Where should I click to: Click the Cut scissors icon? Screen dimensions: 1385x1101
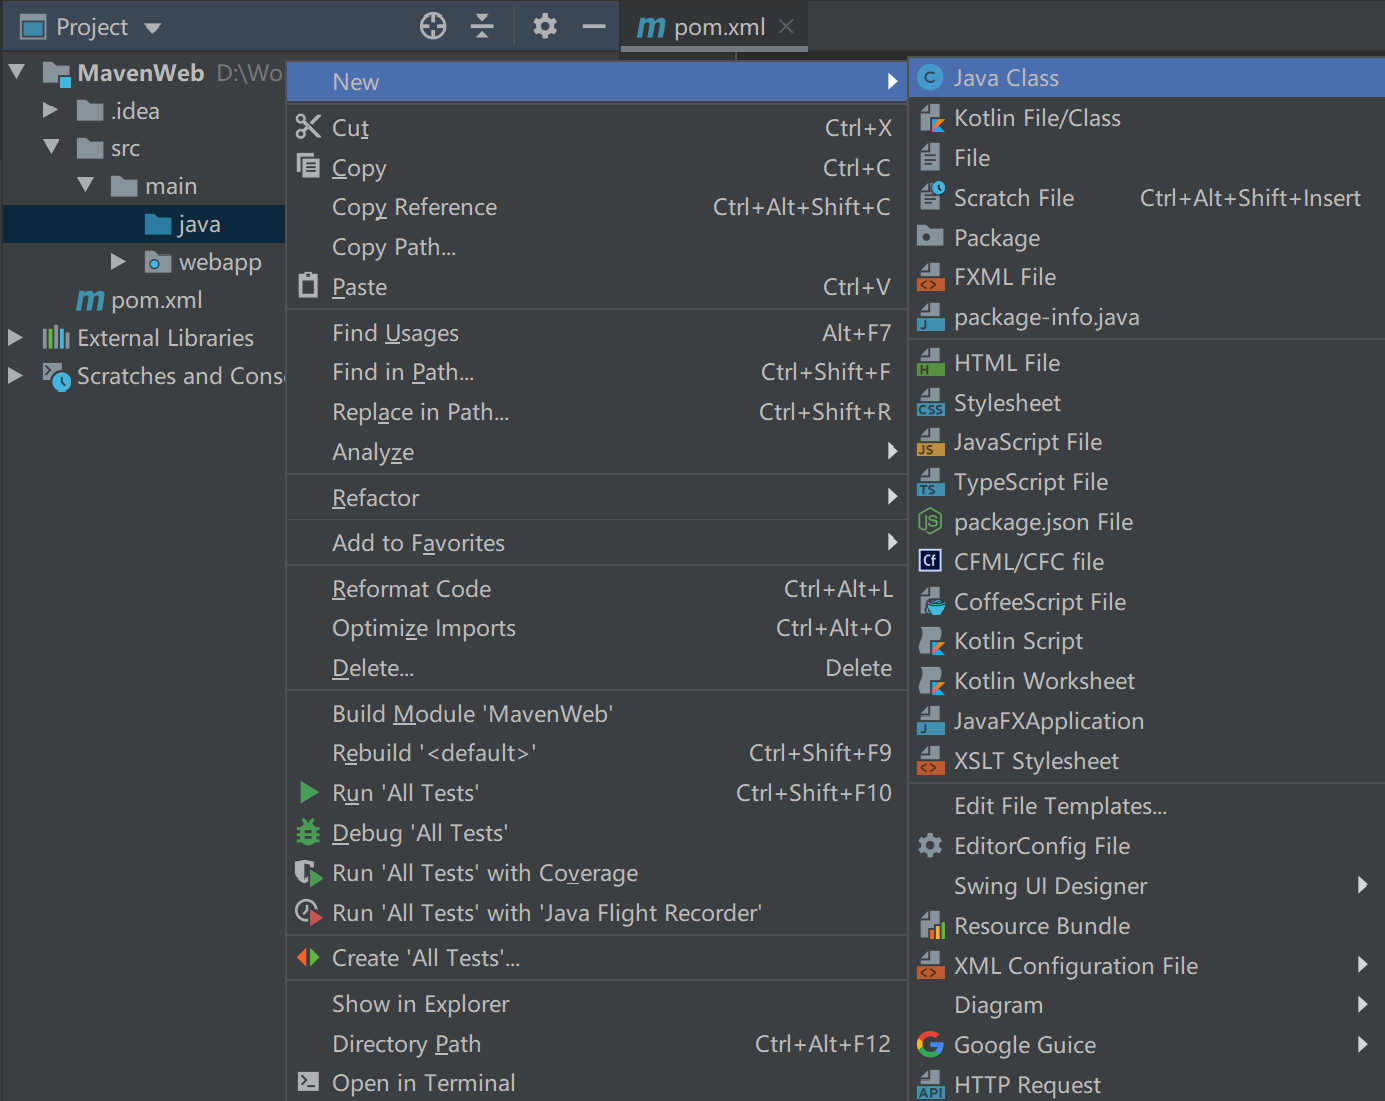308,127
